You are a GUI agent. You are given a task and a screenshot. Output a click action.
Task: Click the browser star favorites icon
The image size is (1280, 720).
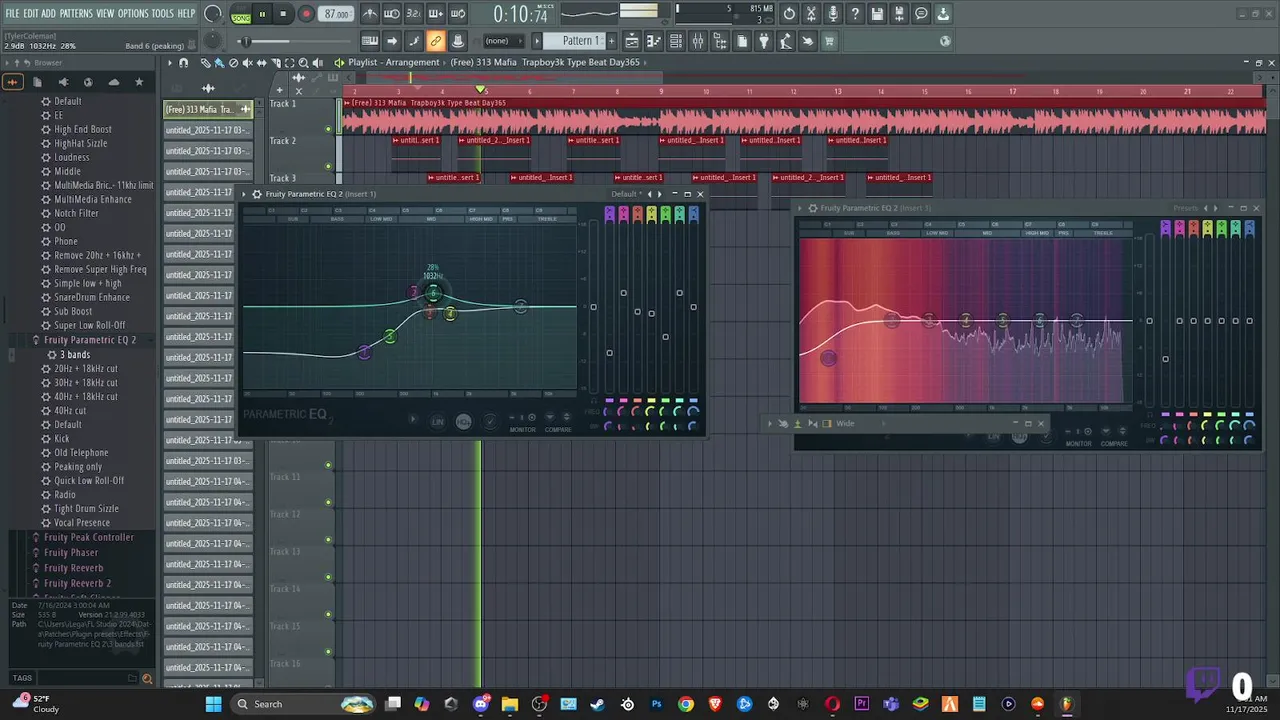pos(139,82)
